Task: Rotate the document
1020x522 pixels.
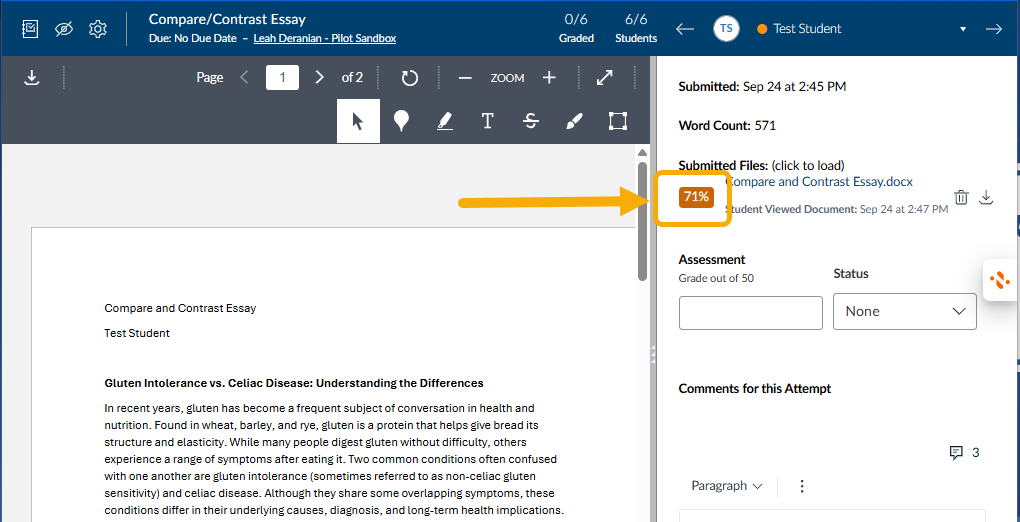Action: 409,78
